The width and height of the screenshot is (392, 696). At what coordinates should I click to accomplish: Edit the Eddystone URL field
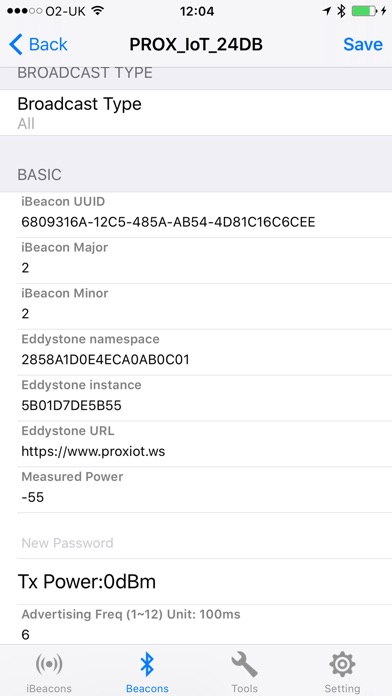click(x=205, y=444)
